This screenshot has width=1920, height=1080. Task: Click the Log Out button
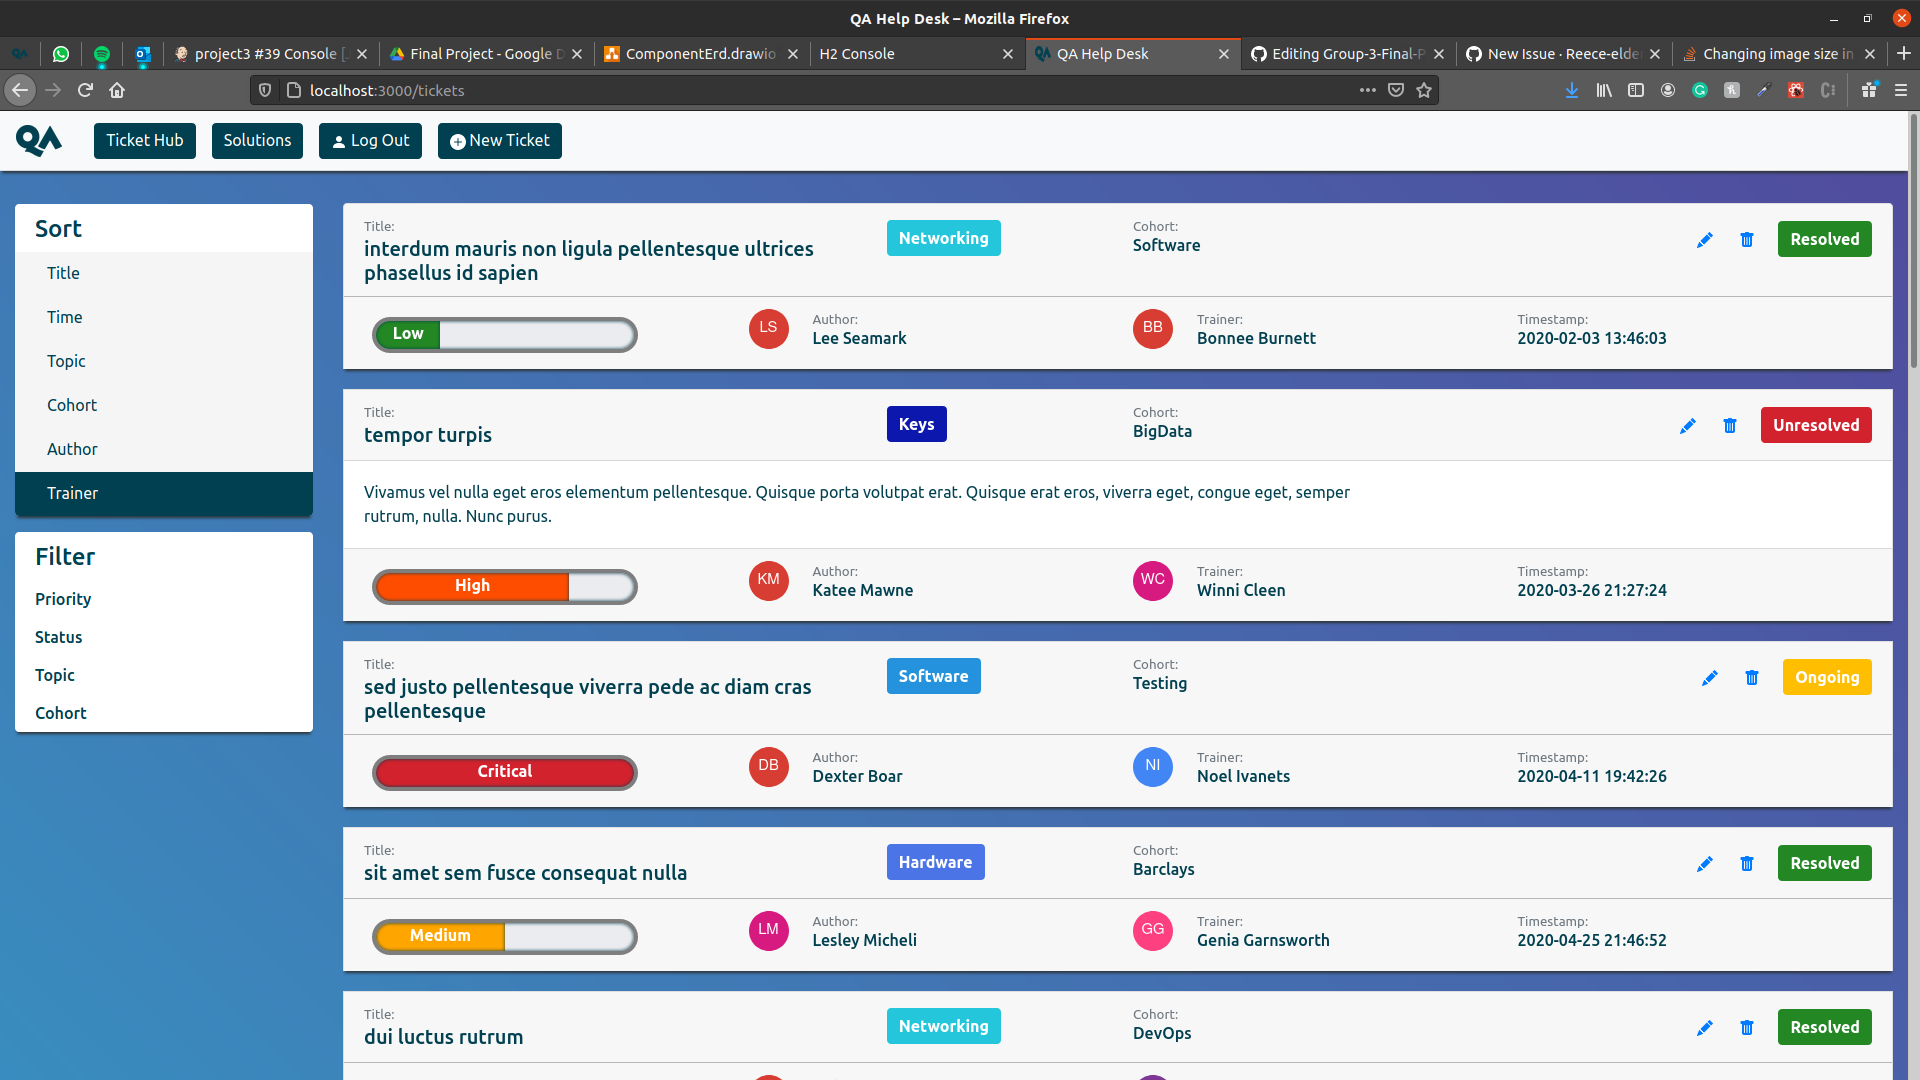(370, 141)
